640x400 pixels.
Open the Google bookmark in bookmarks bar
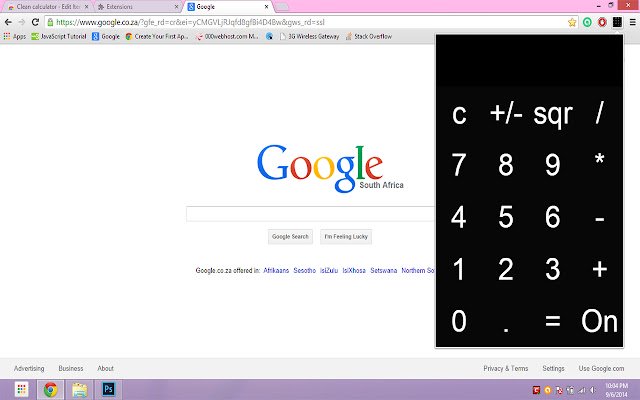106,36
